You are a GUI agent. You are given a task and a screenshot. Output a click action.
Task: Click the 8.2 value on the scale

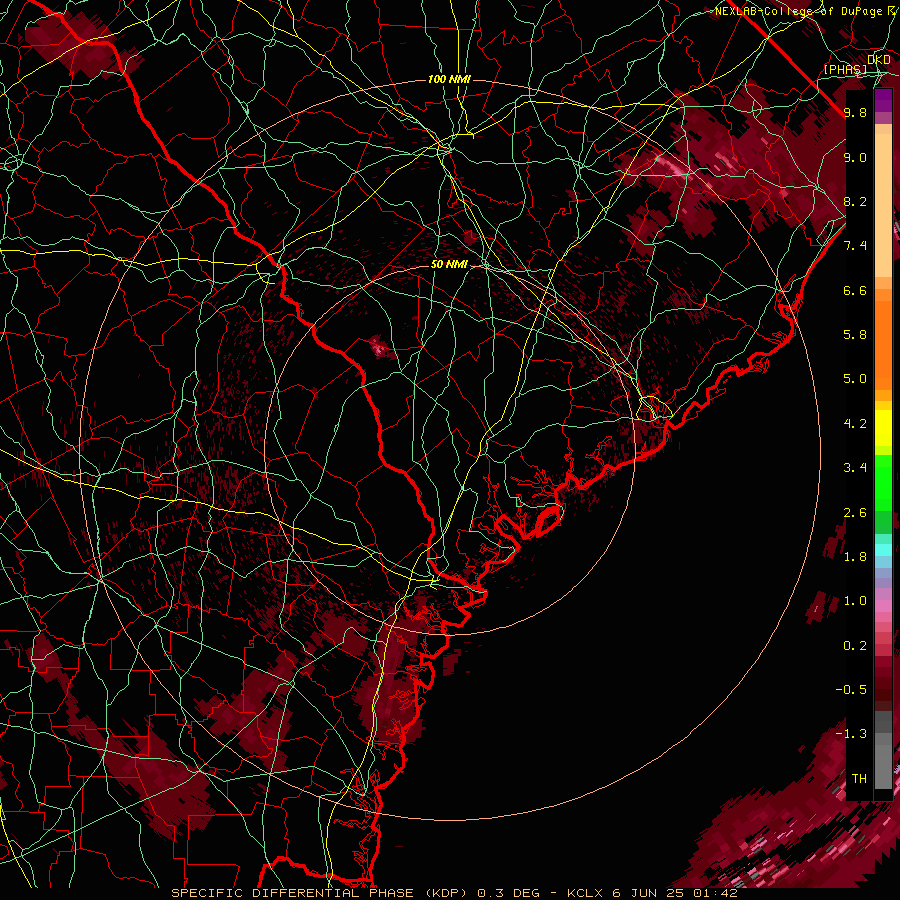point(855,201)
